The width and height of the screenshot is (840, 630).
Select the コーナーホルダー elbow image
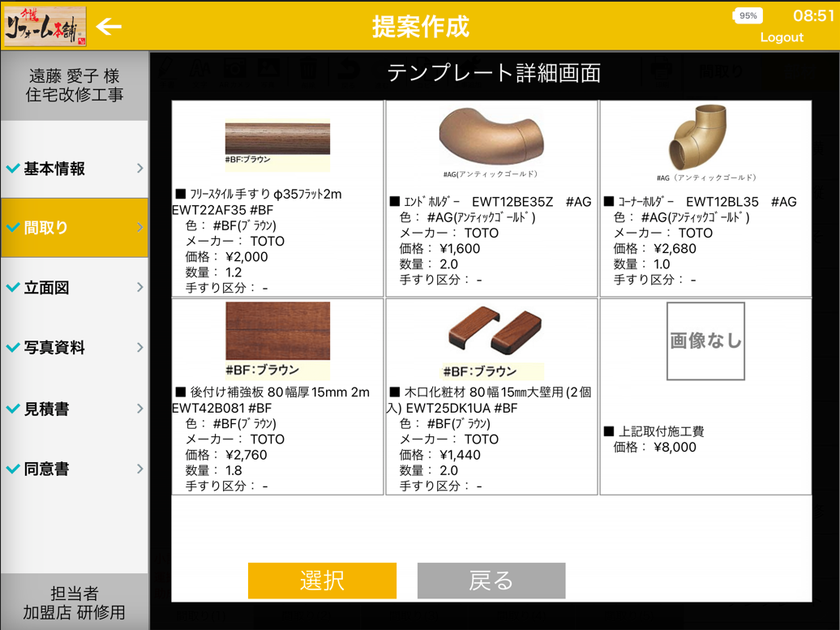(x=705, y=142)
